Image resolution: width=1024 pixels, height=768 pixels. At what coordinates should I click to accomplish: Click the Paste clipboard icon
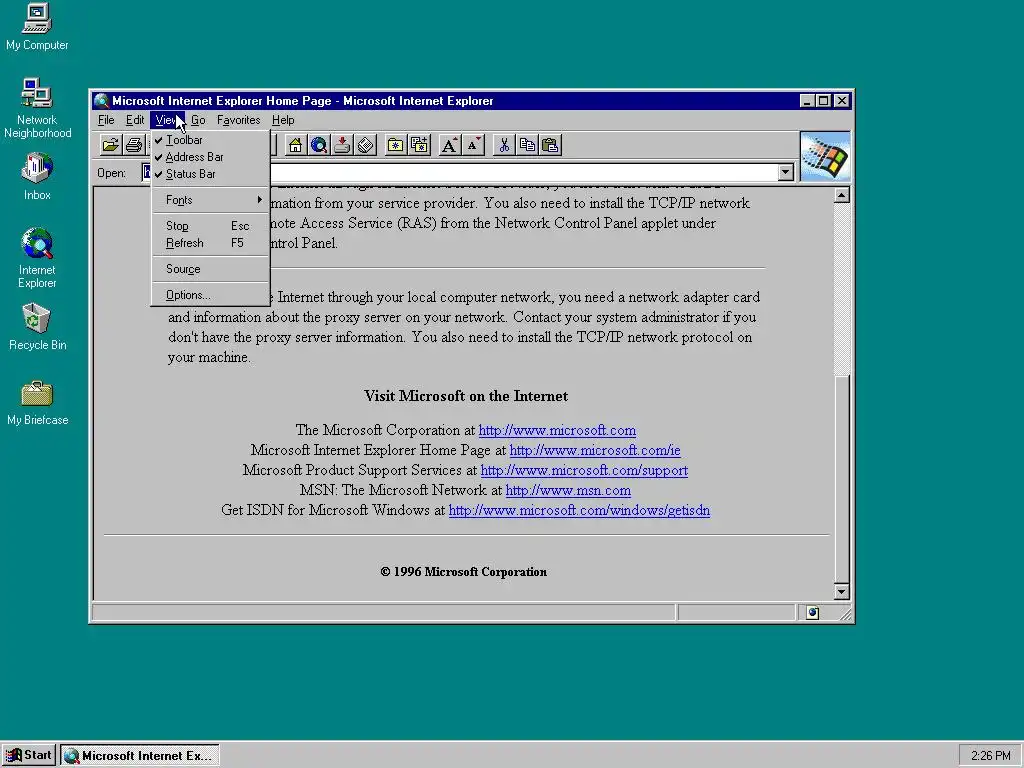click(x=551, y=145)
